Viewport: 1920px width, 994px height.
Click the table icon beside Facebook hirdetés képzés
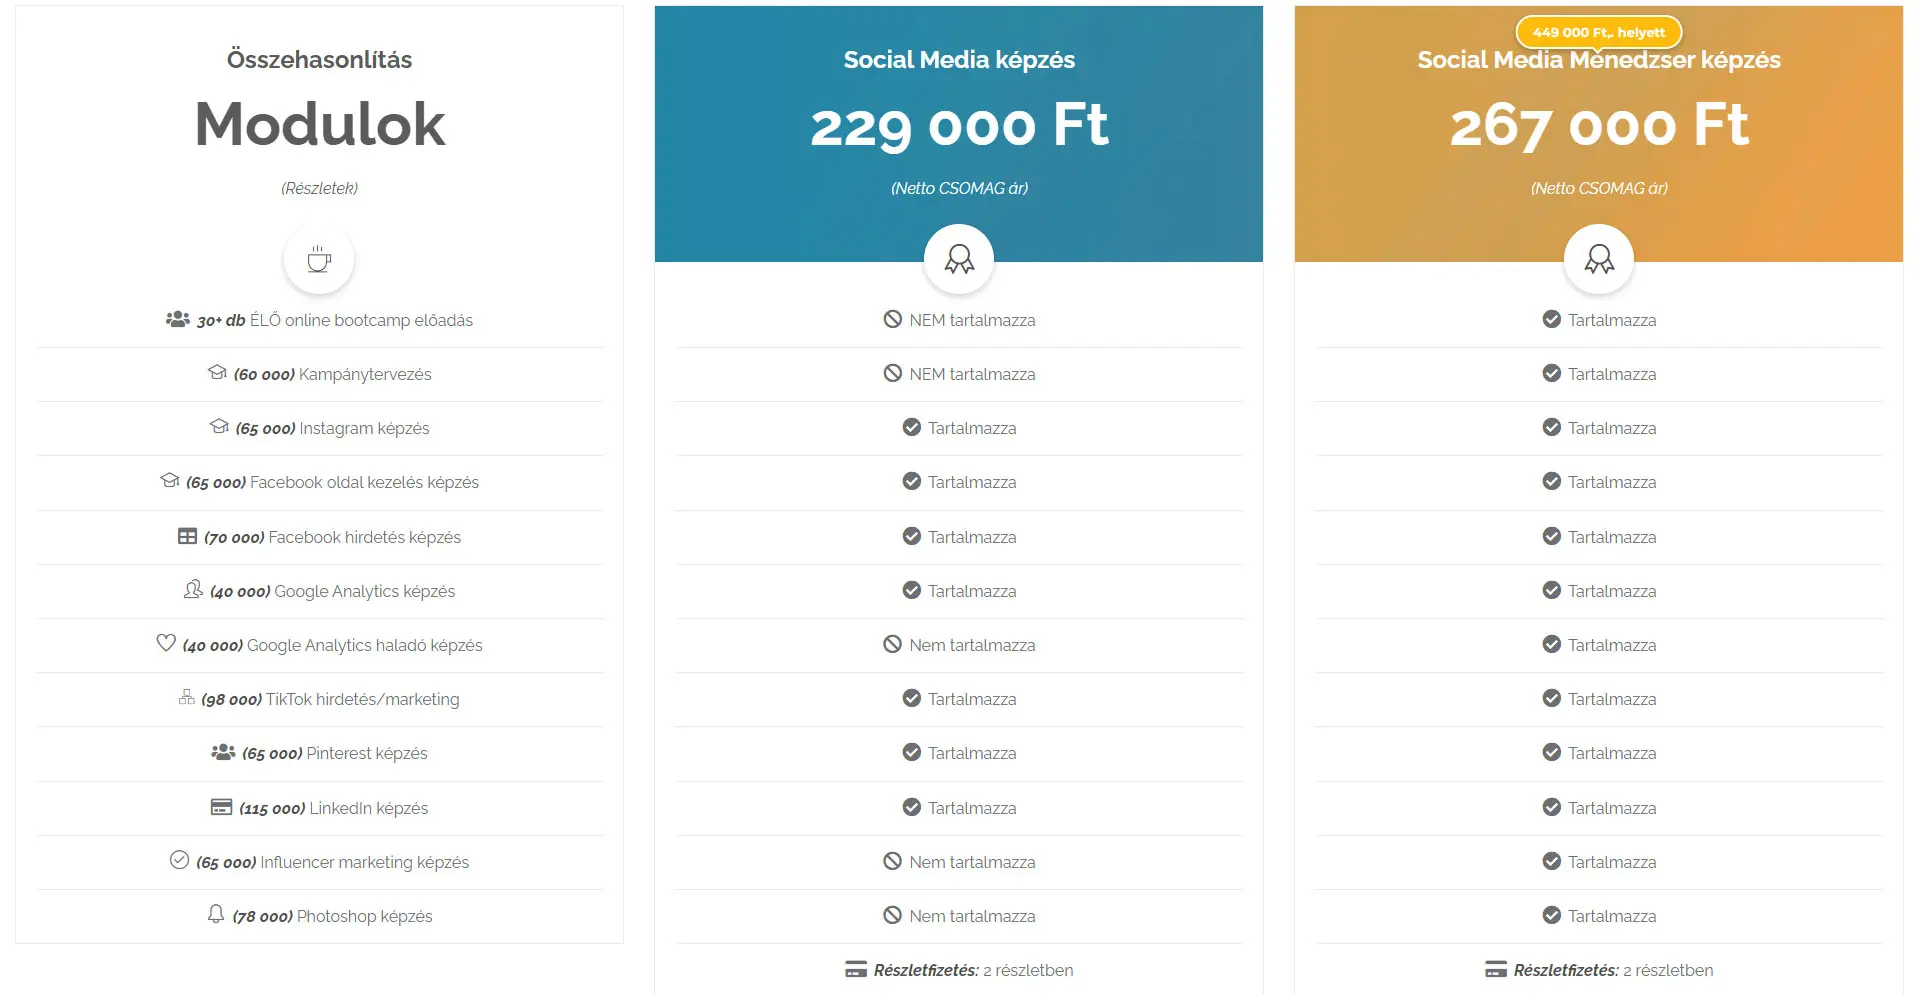point(187,536)
